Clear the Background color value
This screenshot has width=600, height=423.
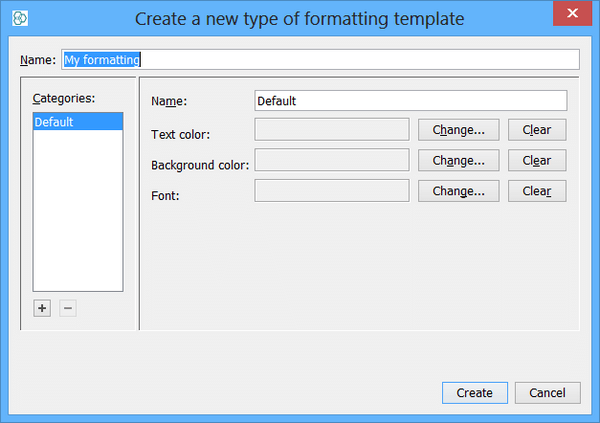pyautogui.click(x=537, y=161)
